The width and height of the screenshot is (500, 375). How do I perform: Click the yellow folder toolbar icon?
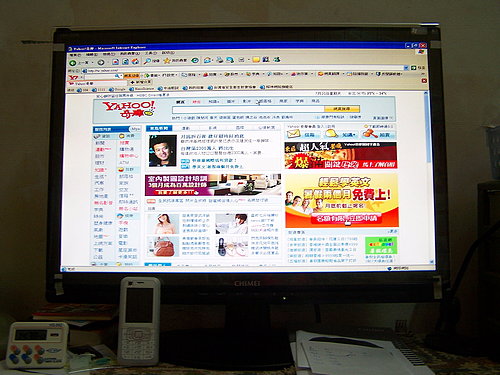pos(256,60)
